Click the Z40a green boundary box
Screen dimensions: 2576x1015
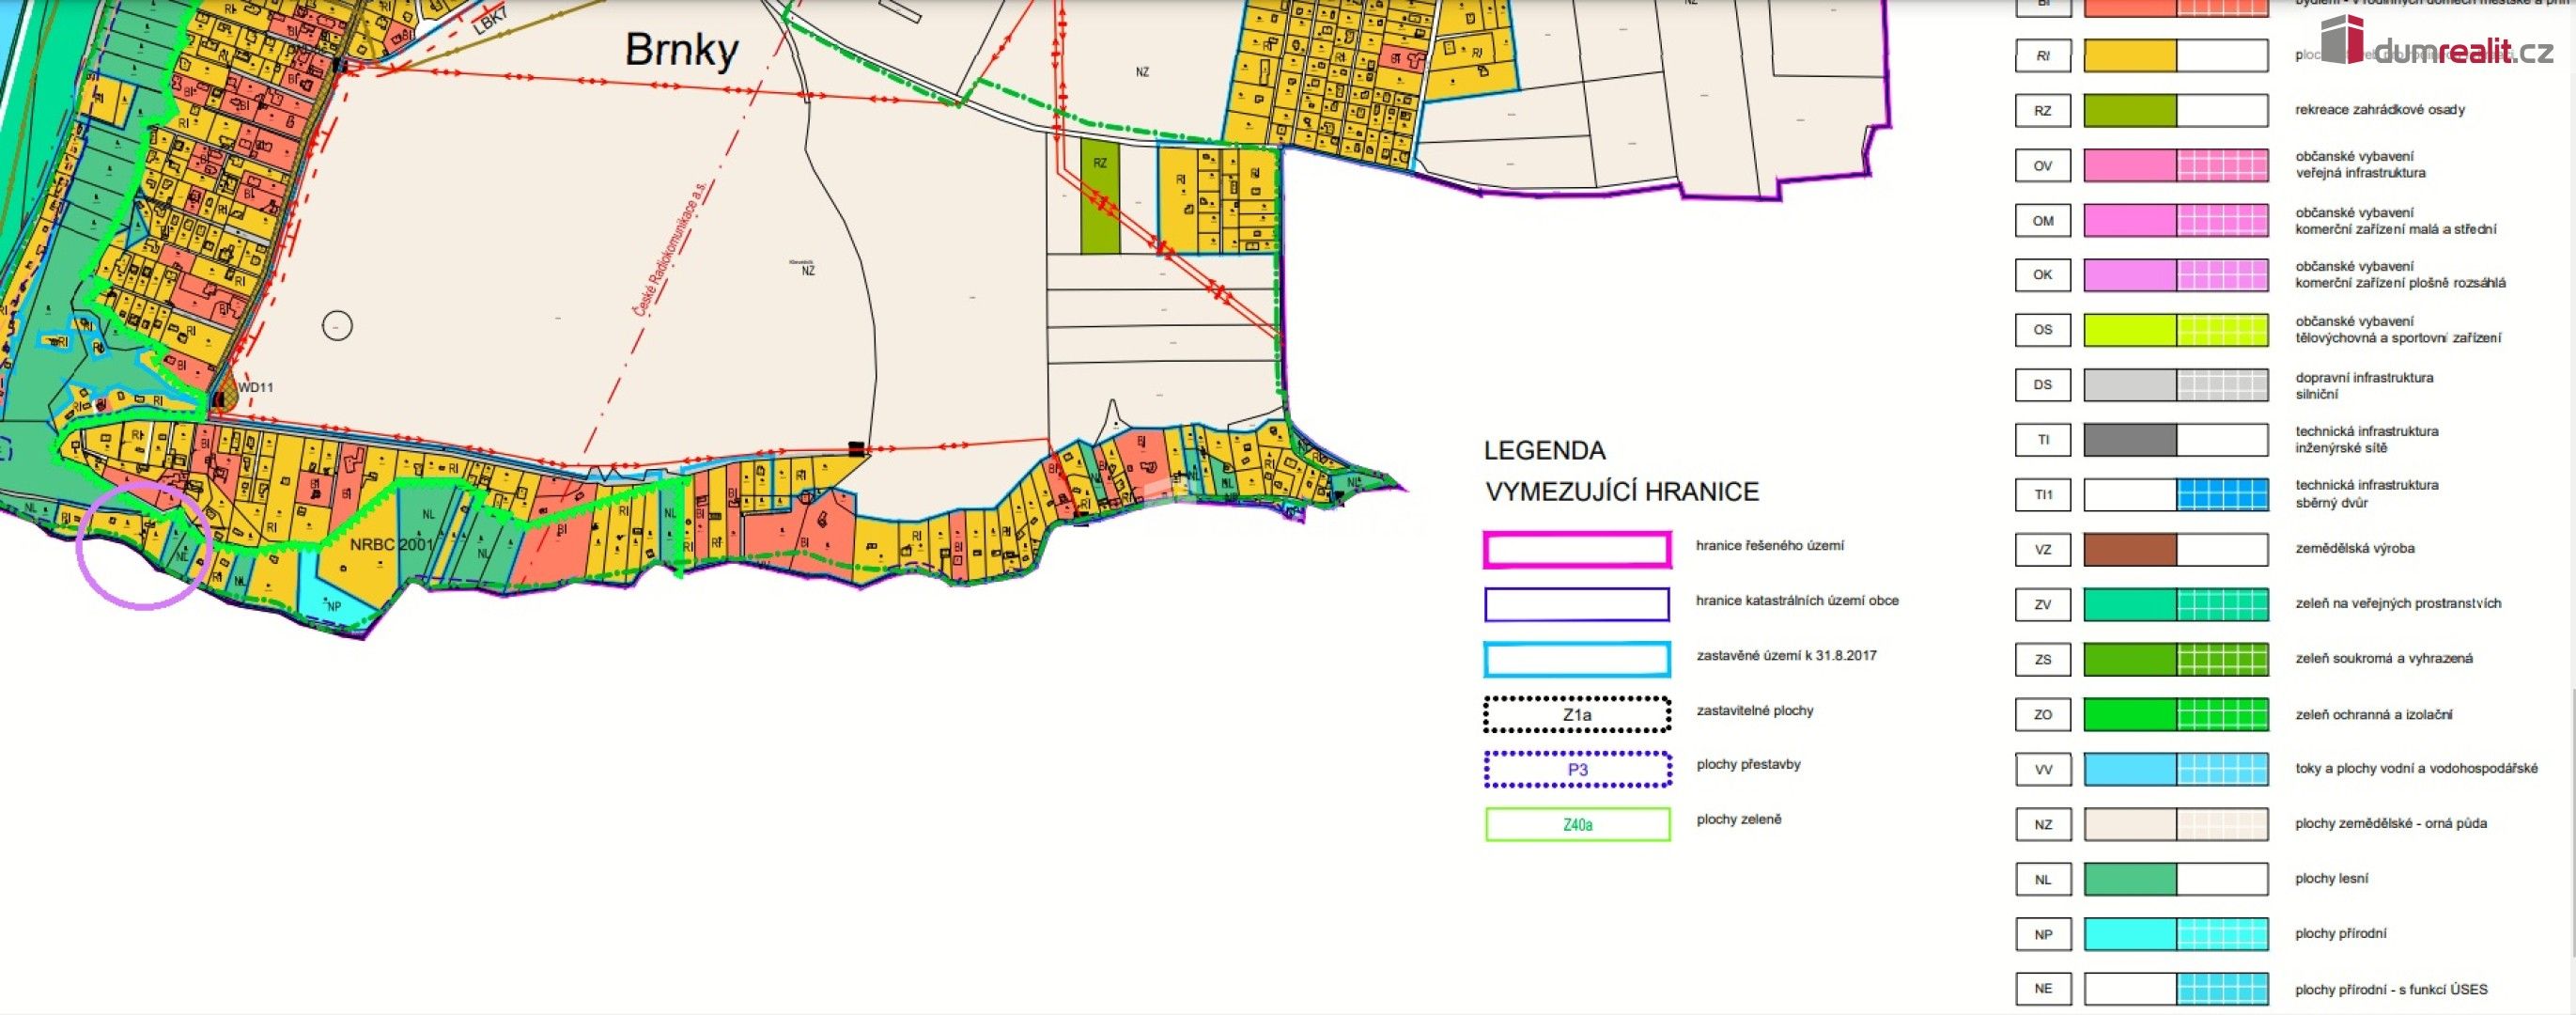[1577, 825]
